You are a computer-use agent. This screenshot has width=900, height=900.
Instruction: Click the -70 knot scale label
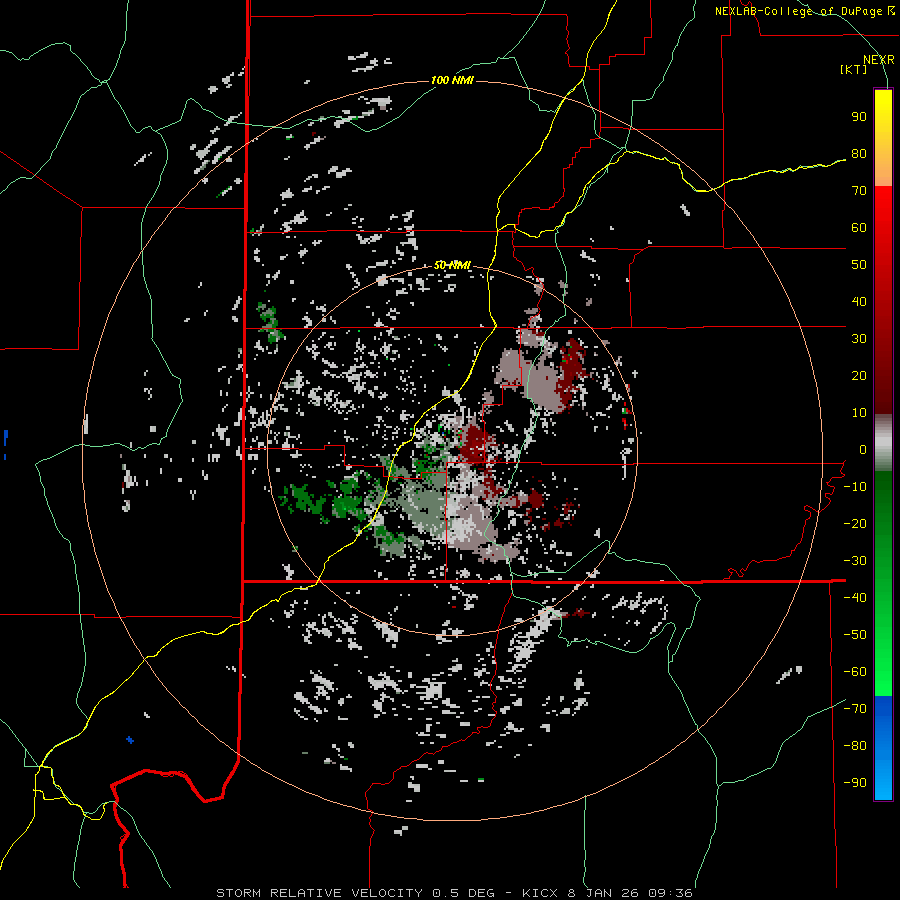855,709
